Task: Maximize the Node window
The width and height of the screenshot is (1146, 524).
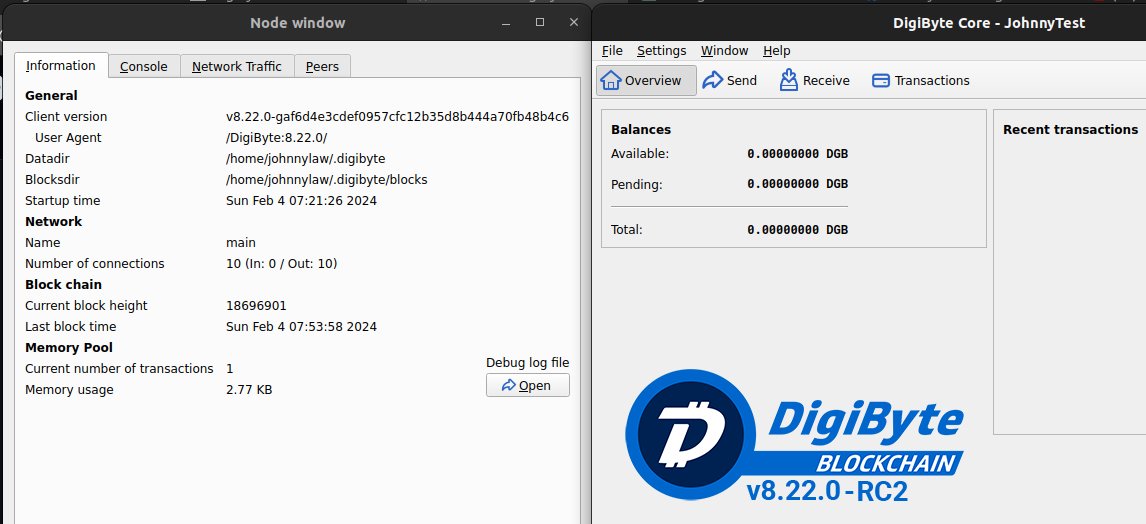Action: pyautogui.click(x=540, y=23)
